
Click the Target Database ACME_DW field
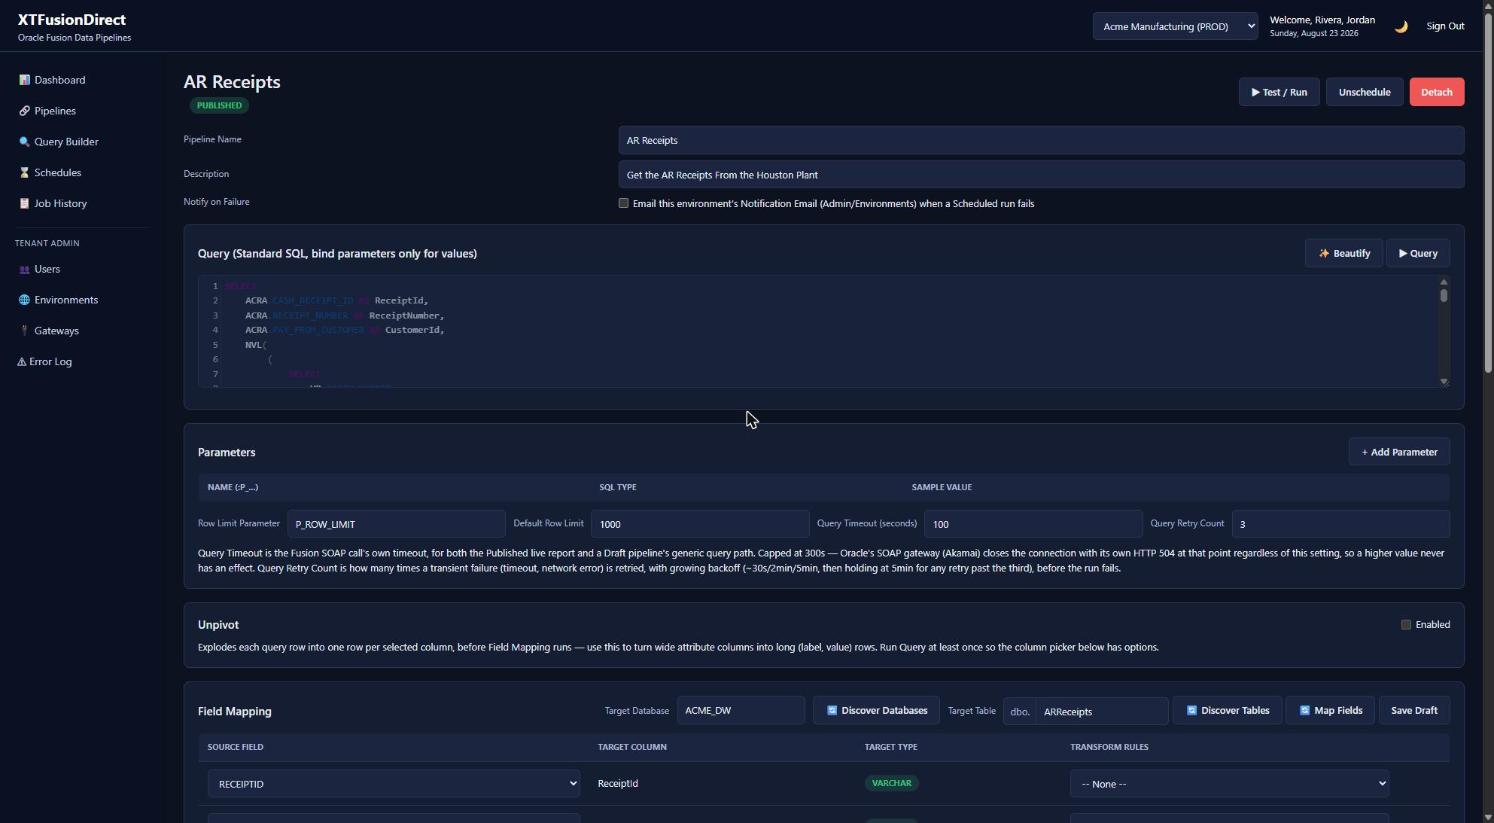coord(741,711)
